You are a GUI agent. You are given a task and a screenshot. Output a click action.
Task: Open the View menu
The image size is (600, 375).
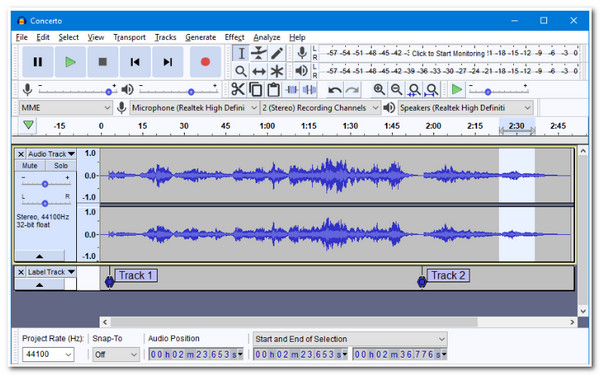tap(96, 37)
